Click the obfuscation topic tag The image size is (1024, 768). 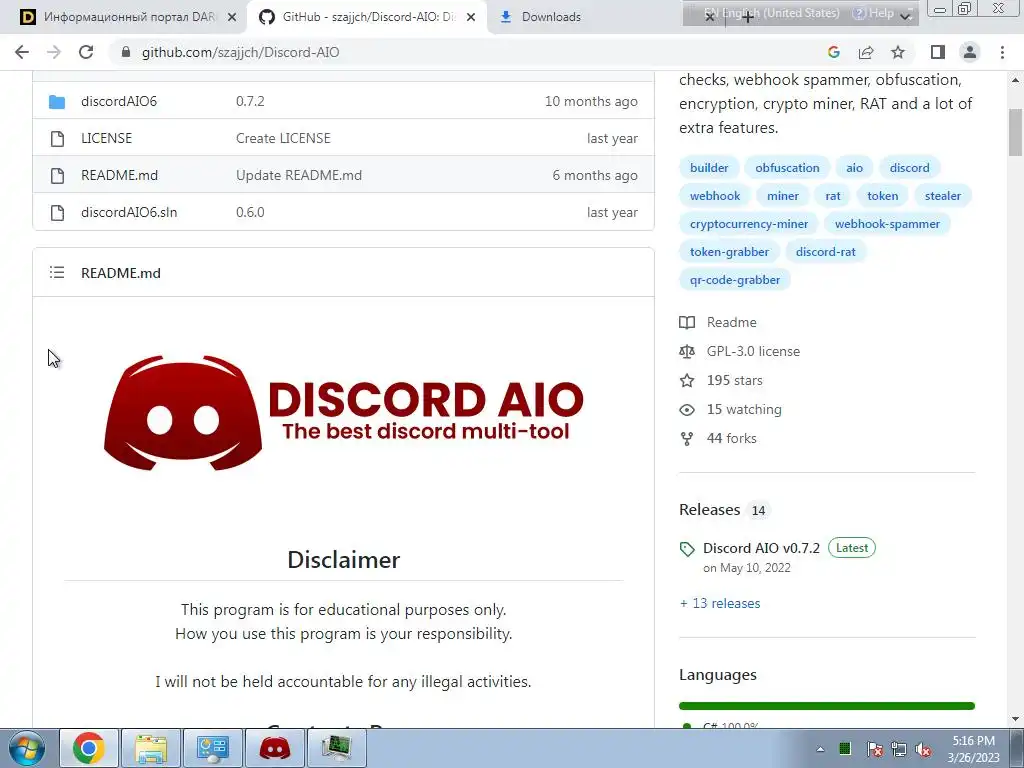(x=787, y=168)
